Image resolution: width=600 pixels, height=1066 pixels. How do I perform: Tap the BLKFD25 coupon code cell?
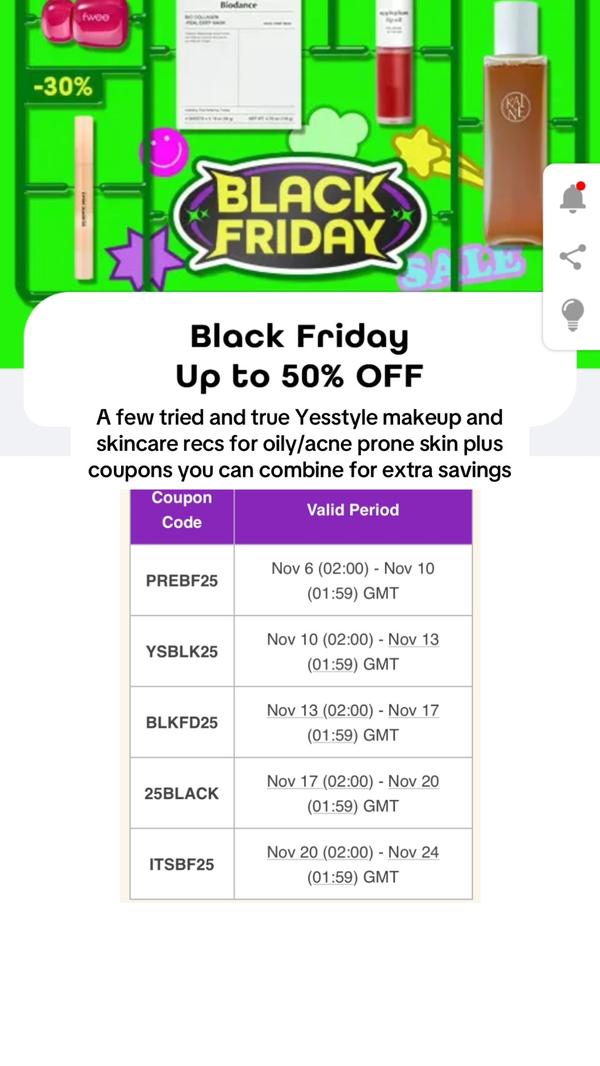coord(182,722)
